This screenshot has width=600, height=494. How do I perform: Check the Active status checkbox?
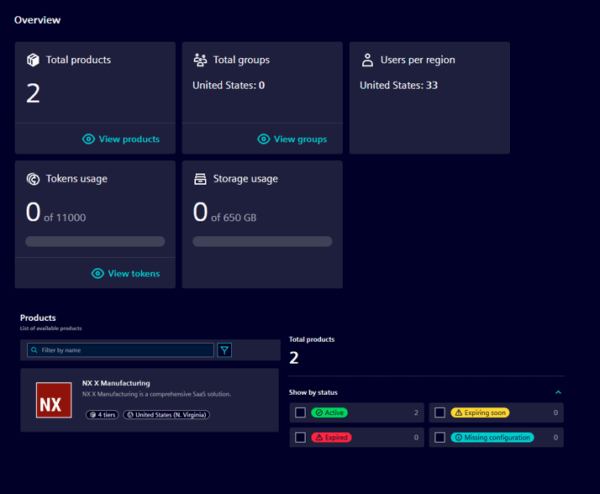point(300,412)
